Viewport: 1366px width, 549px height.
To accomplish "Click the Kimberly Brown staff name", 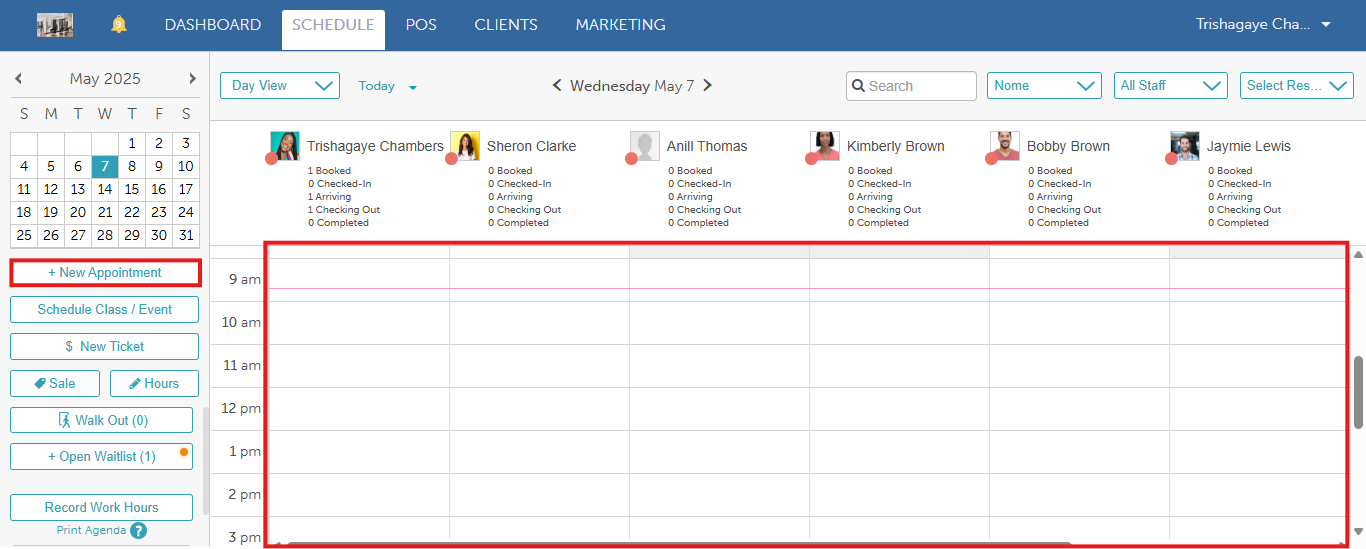I will (x=895, y=146).
